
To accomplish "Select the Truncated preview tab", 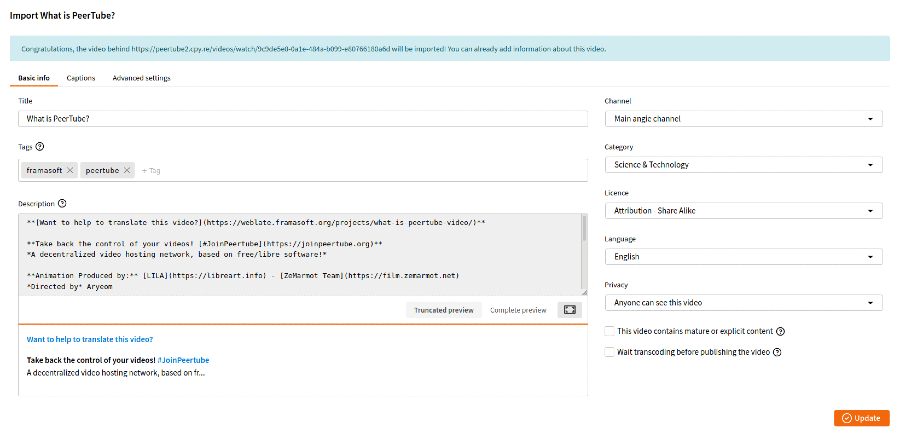I will 444,310.
